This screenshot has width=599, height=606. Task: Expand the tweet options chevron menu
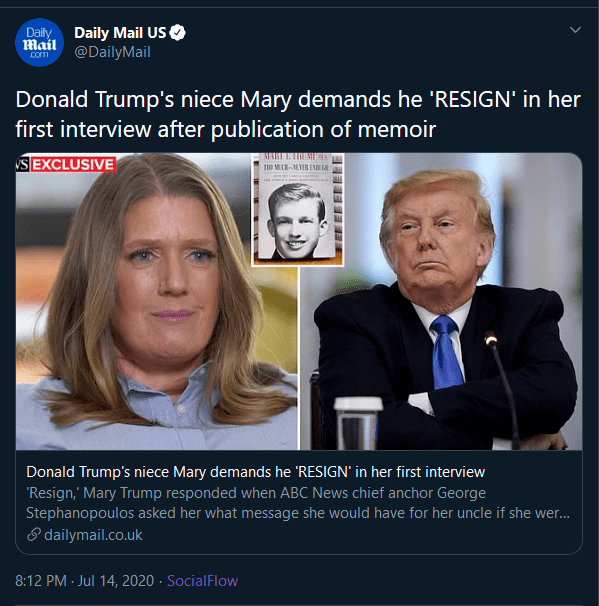tap(575, 30)
